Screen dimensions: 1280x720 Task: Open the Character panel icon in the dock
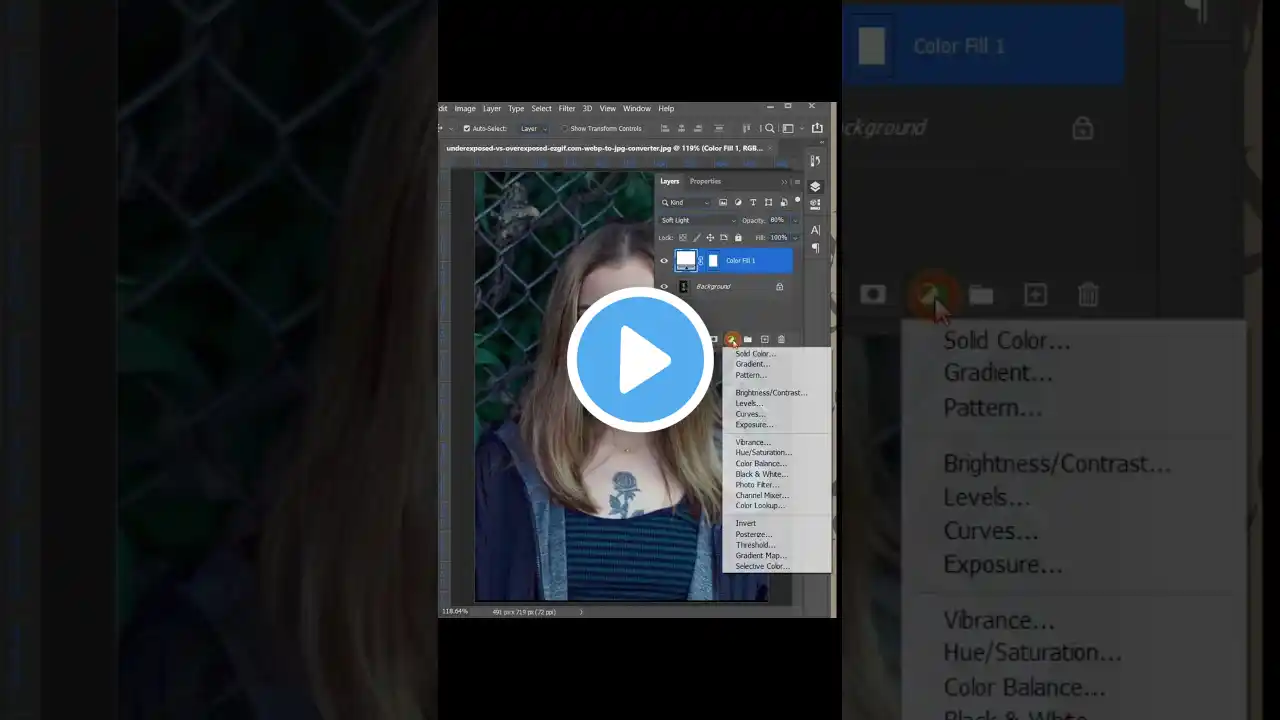point(815,230)
